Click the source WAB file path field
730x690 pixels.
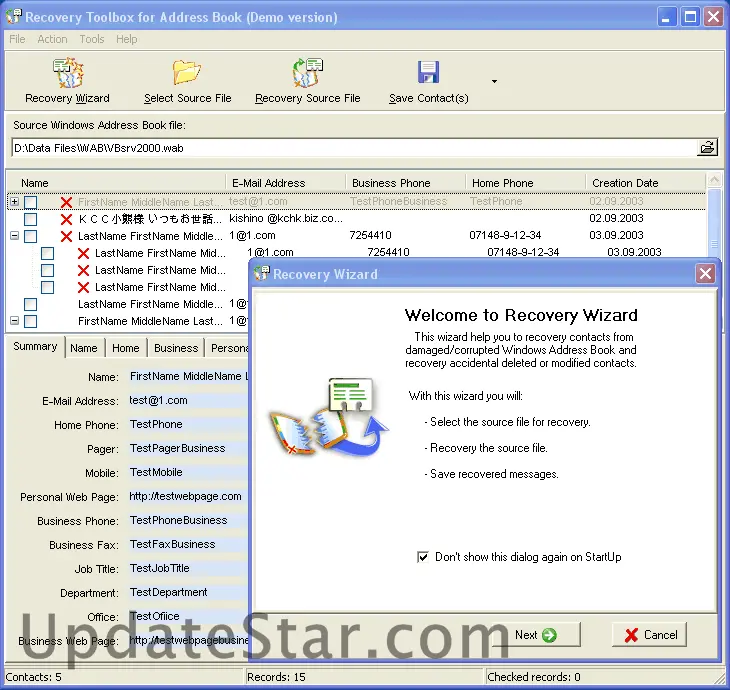(354, 148)
